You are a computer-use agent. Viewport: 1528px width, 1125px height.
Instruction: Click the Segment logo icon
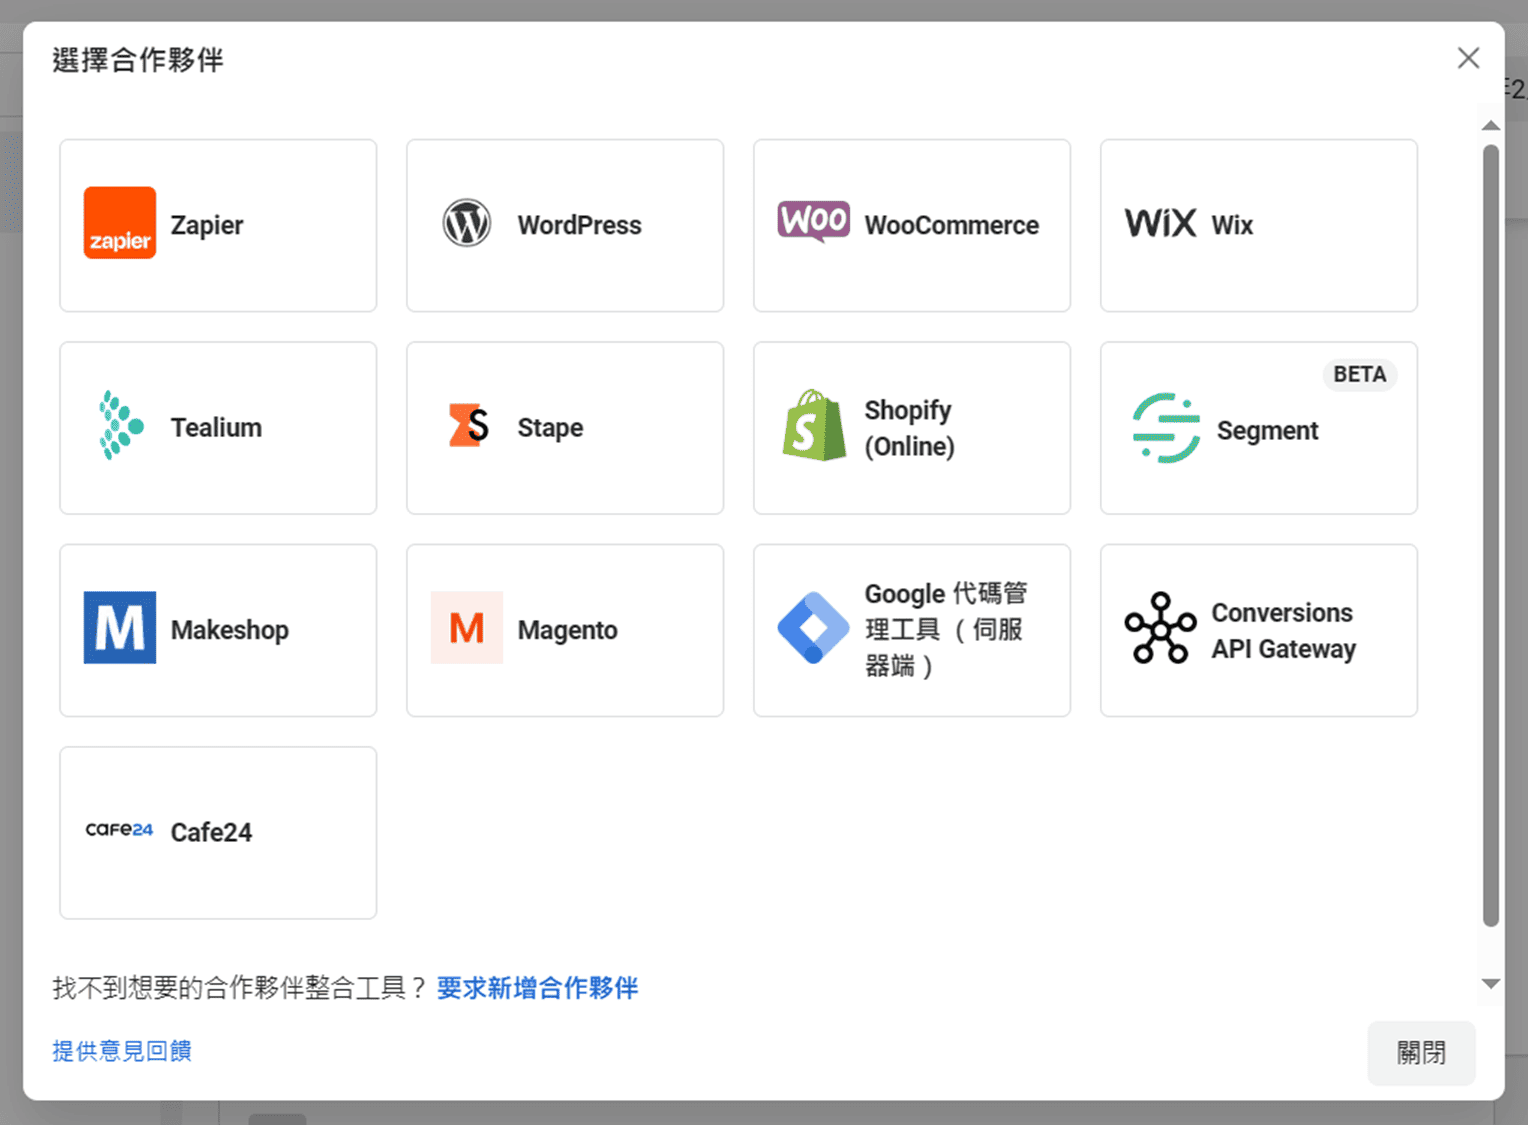tap(1166, 428)
